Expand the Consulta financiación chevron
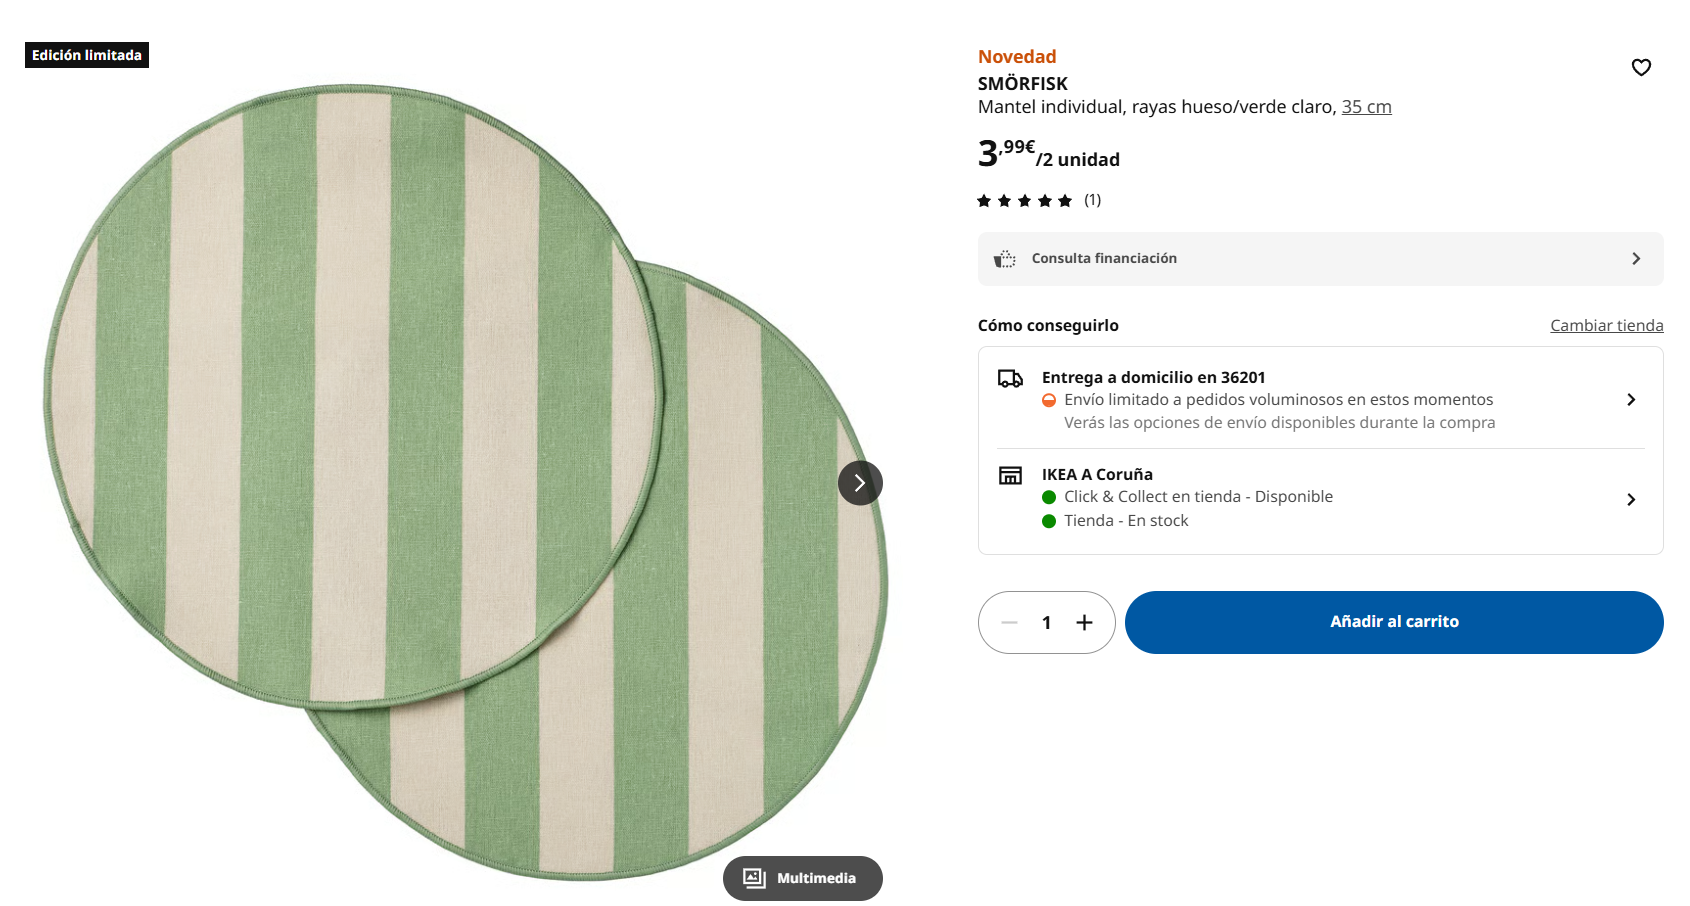 click(x=1636, y=259)
